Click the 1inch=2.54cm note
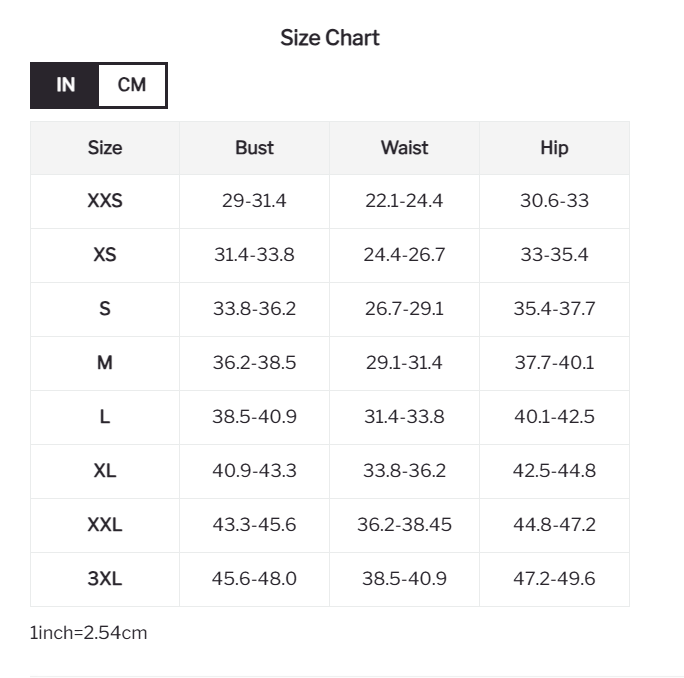Viewport: 684px width, 678px height. [89, 633]
